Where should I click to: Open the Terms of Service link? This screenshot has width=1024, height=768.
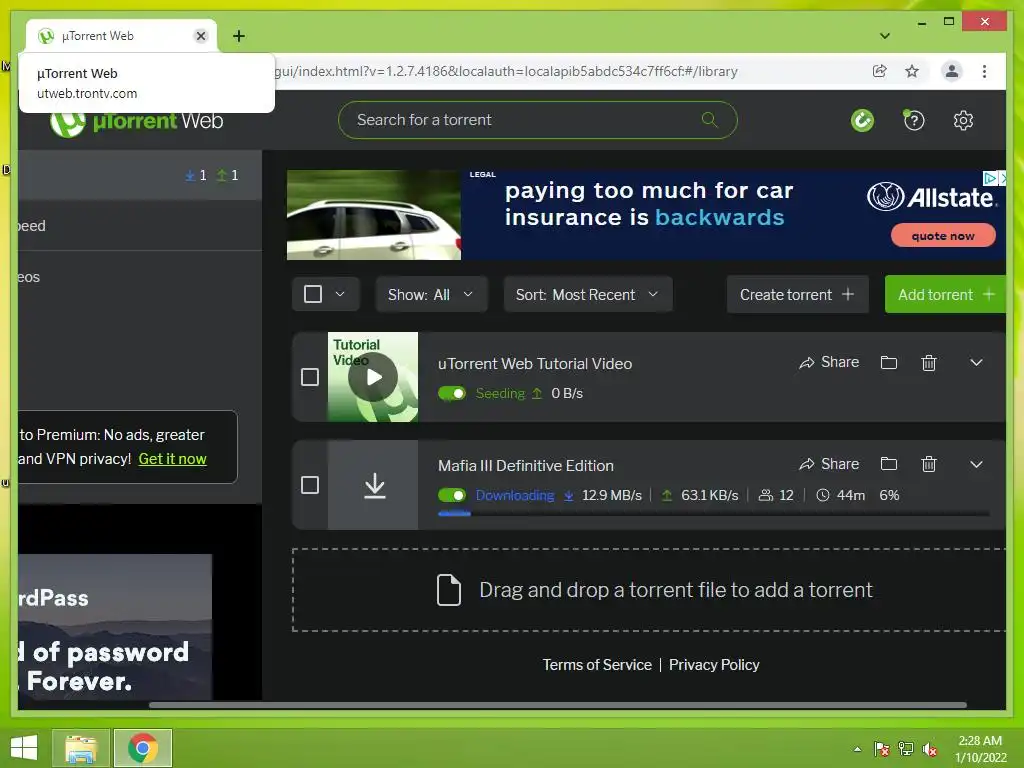coord(597,665)
